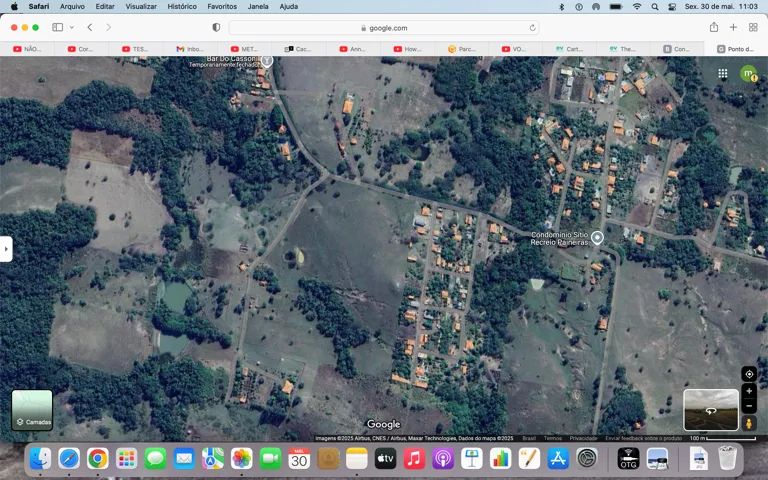Viewport: 768px width, 480px height.
Task: Zoom out with the map minus button
Action: [x=749, y=406]
